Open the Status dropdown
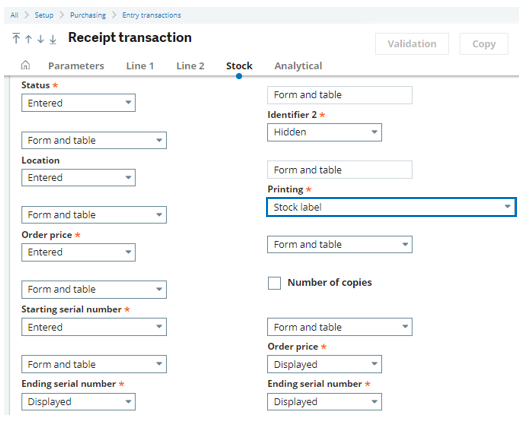The image size is (523, 422). tap(78, 103)
